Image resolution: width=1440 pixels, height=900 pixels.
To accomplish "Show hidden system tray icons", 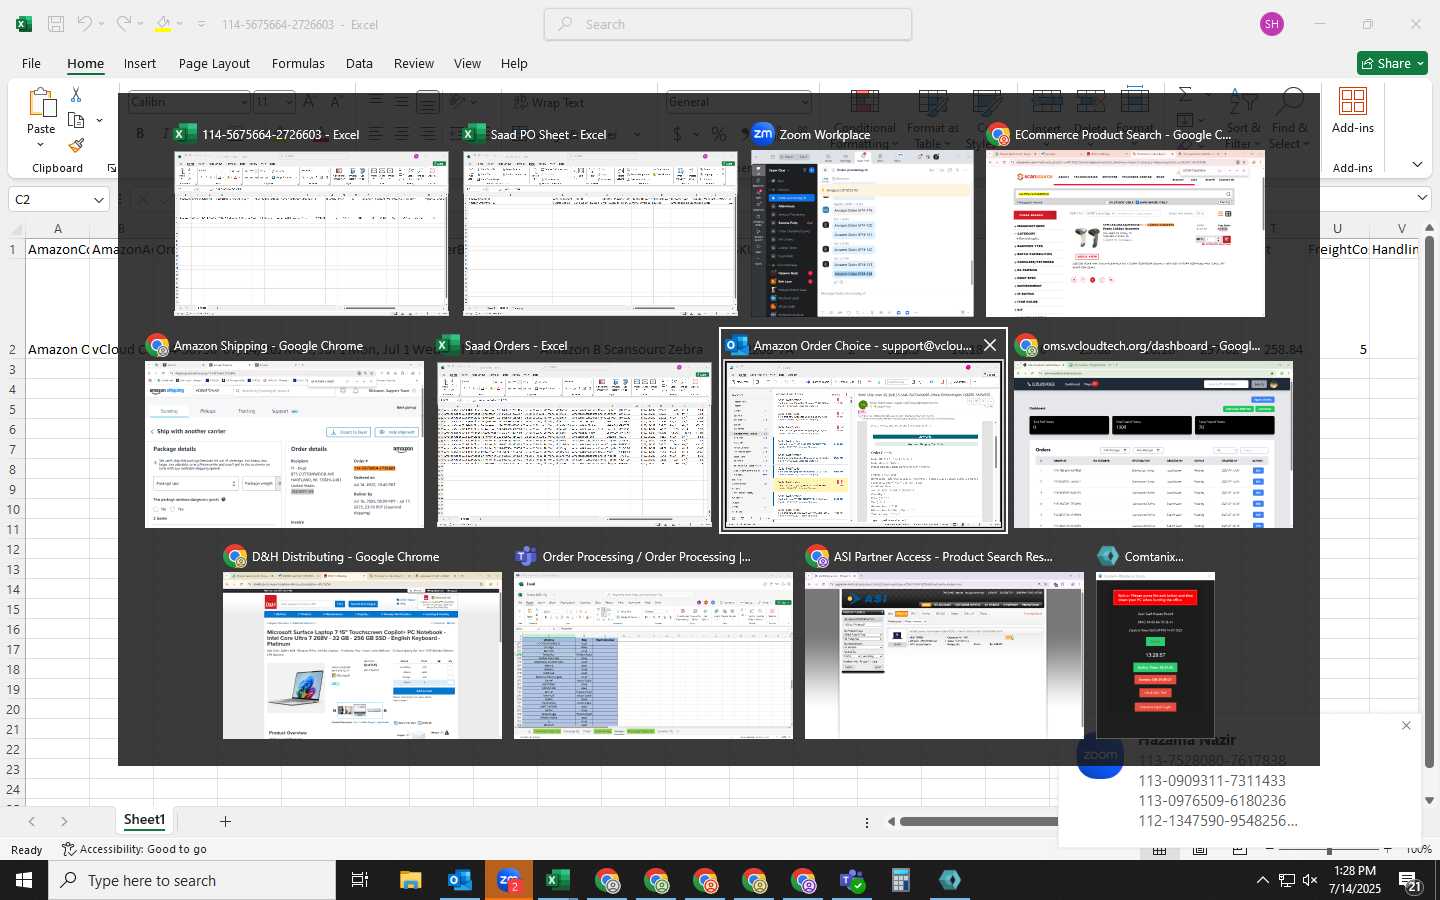I will point(1262,880).
